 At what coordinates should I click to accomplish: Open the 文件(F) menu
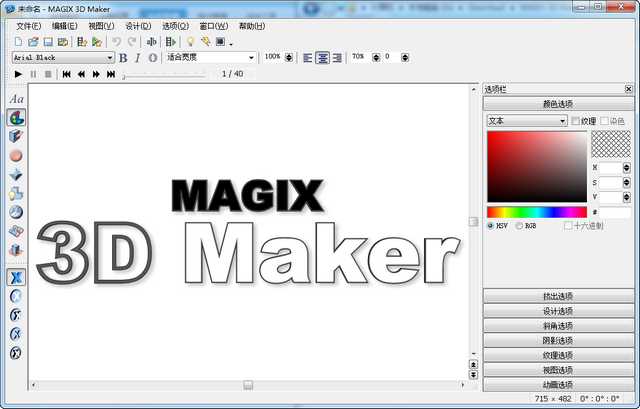pyautogui.click(x=29, y=26)
